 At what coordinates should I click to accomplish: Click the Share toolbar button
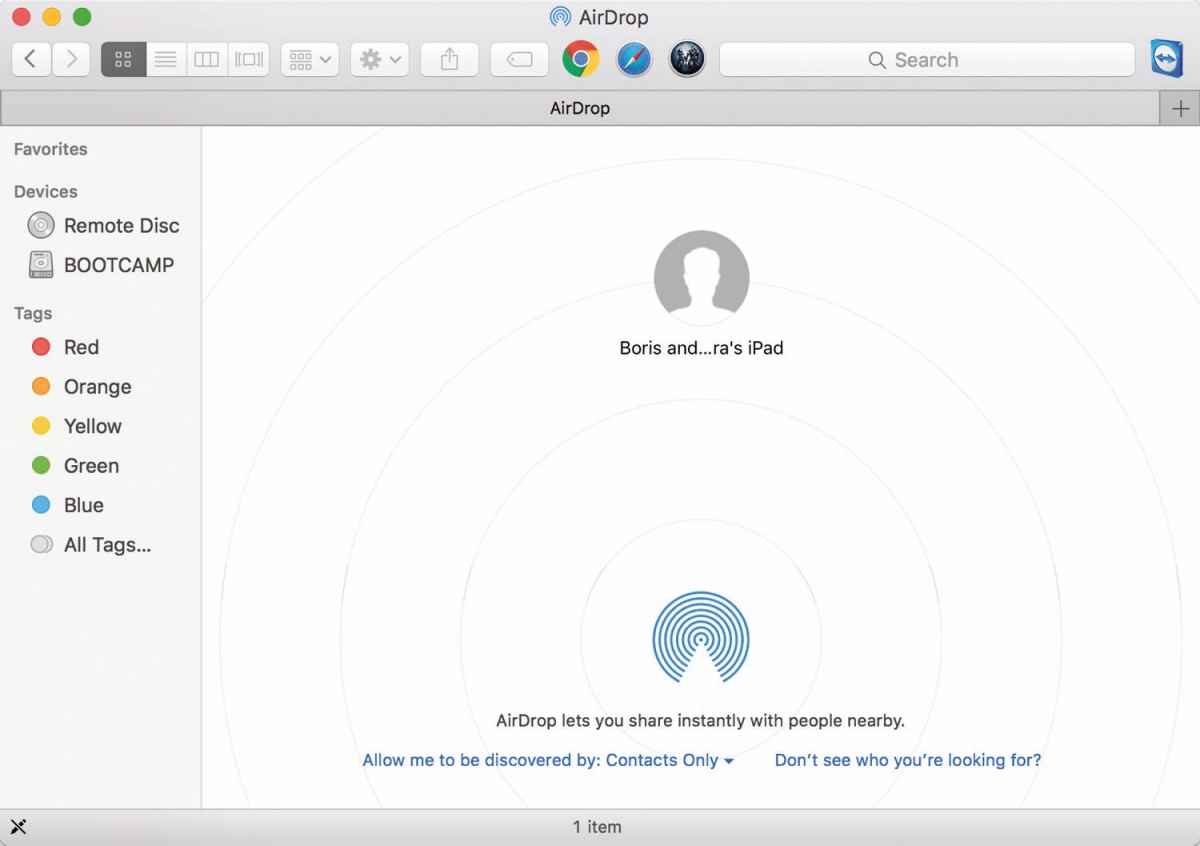450,59
